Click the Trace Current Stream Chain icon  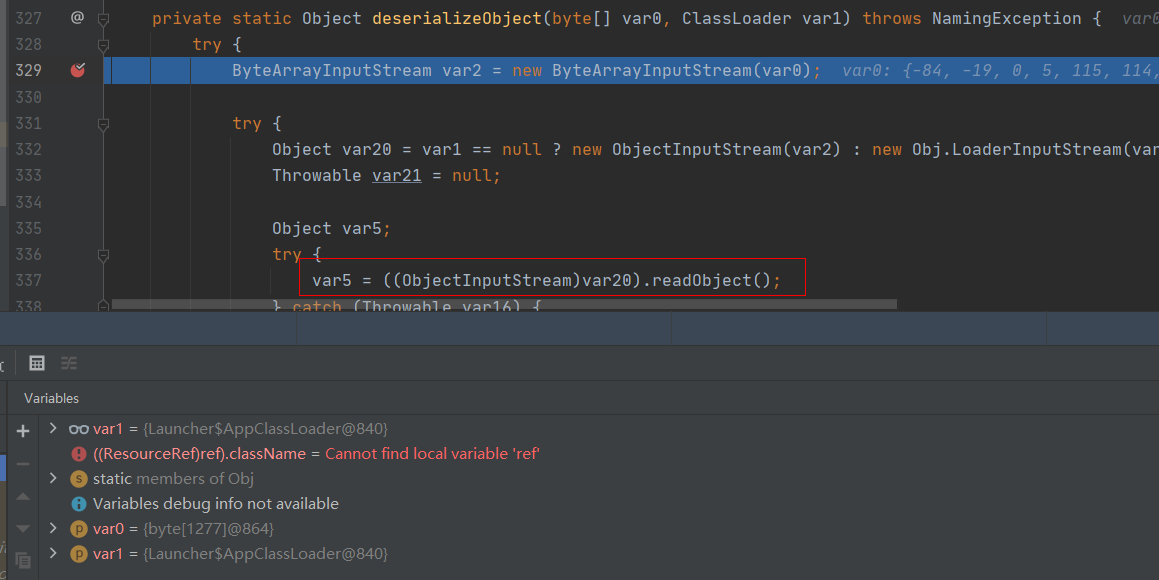pos(69,363)
